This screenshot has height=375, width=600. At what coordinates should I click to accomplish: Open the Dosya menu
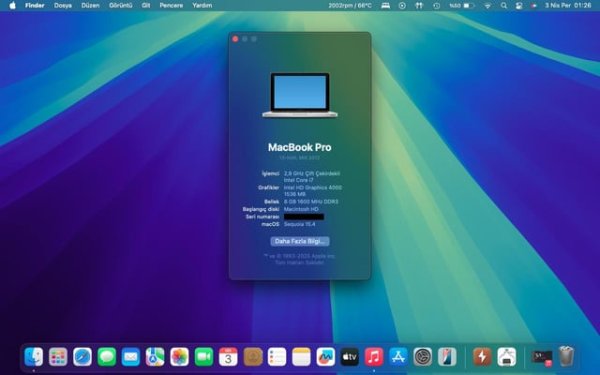[x=63, y=5]
